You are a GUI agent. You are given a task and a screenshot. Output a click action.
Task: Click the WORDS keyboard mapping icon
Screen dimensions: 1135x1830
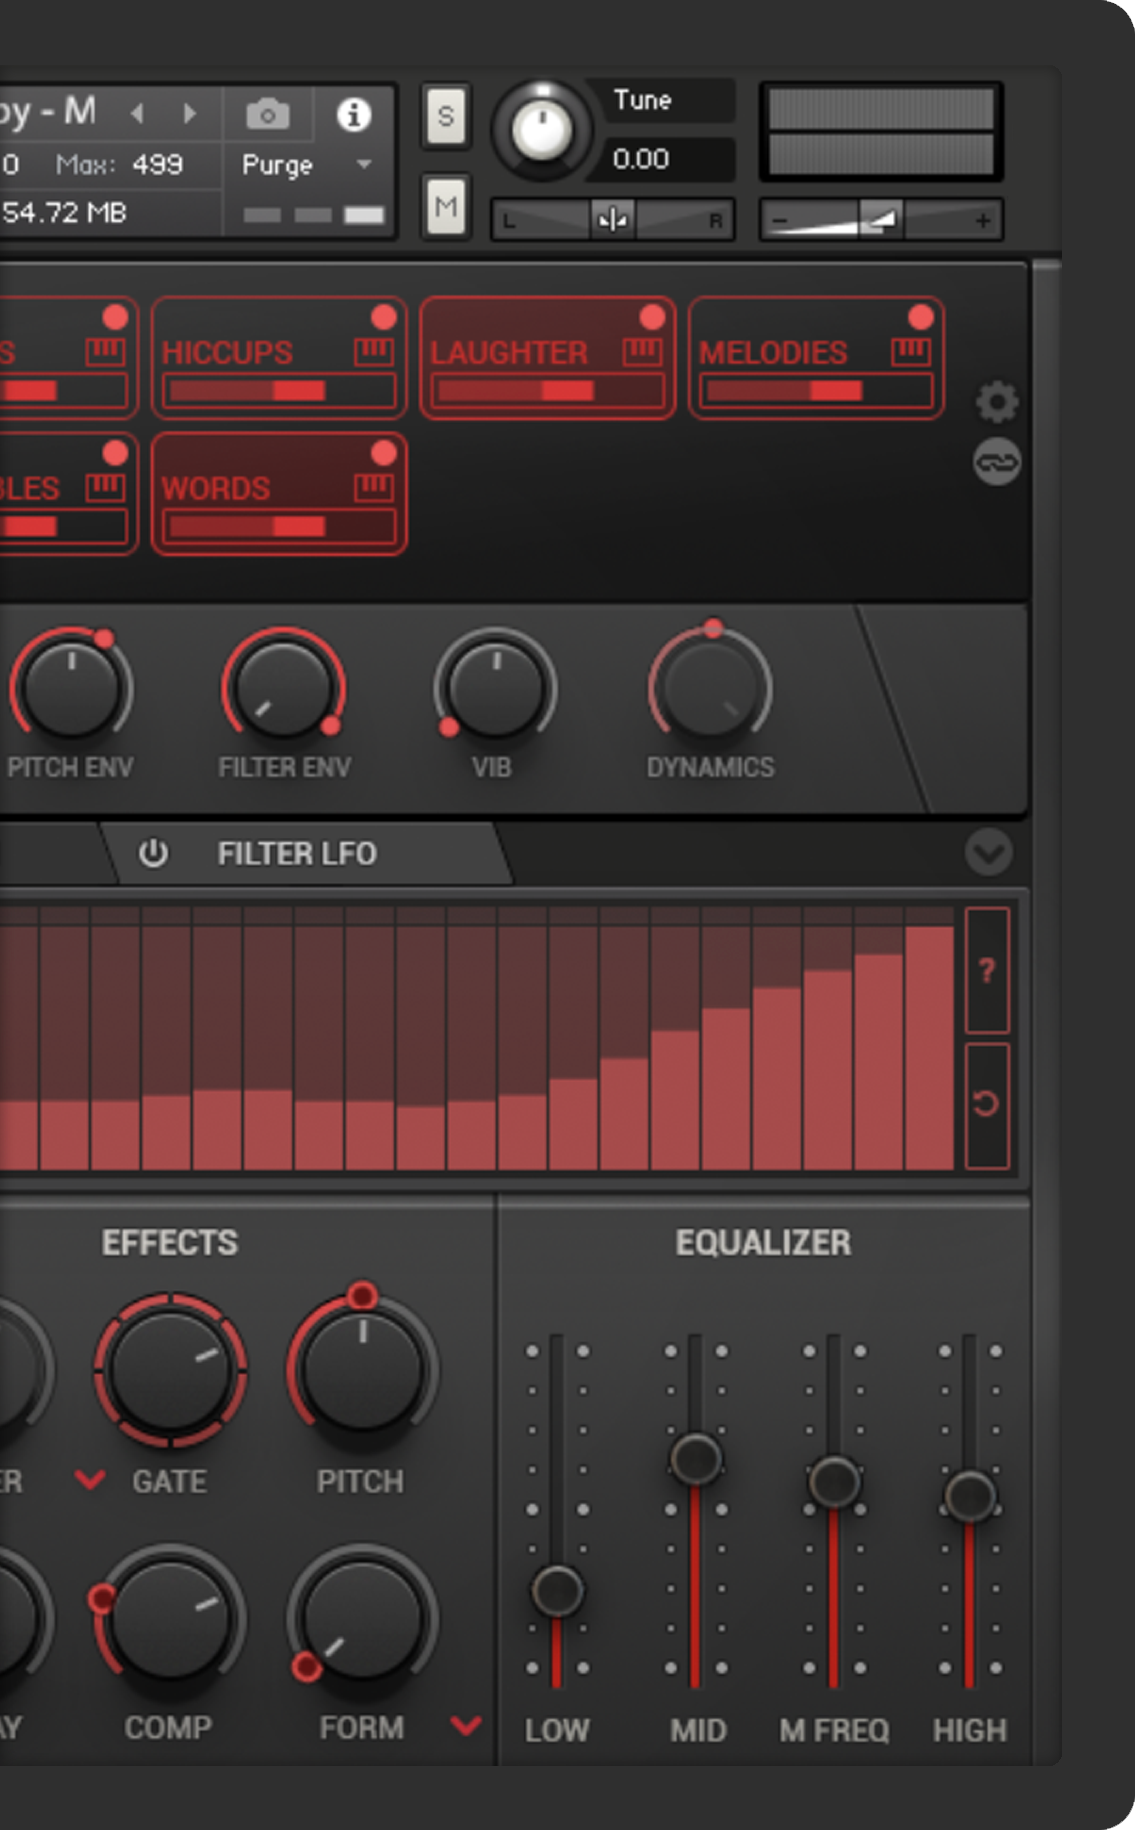pyautogui.click(x=373, y=488)
